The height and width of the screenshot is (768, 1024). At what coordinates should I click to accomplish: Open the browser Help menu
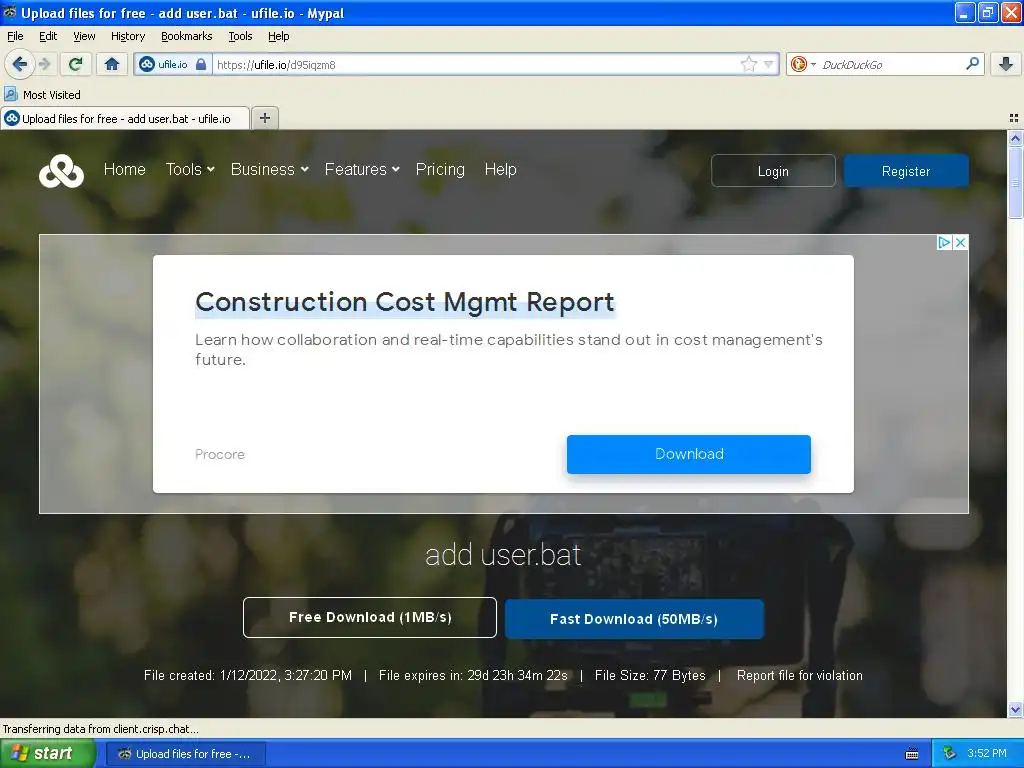pos(278,36)
